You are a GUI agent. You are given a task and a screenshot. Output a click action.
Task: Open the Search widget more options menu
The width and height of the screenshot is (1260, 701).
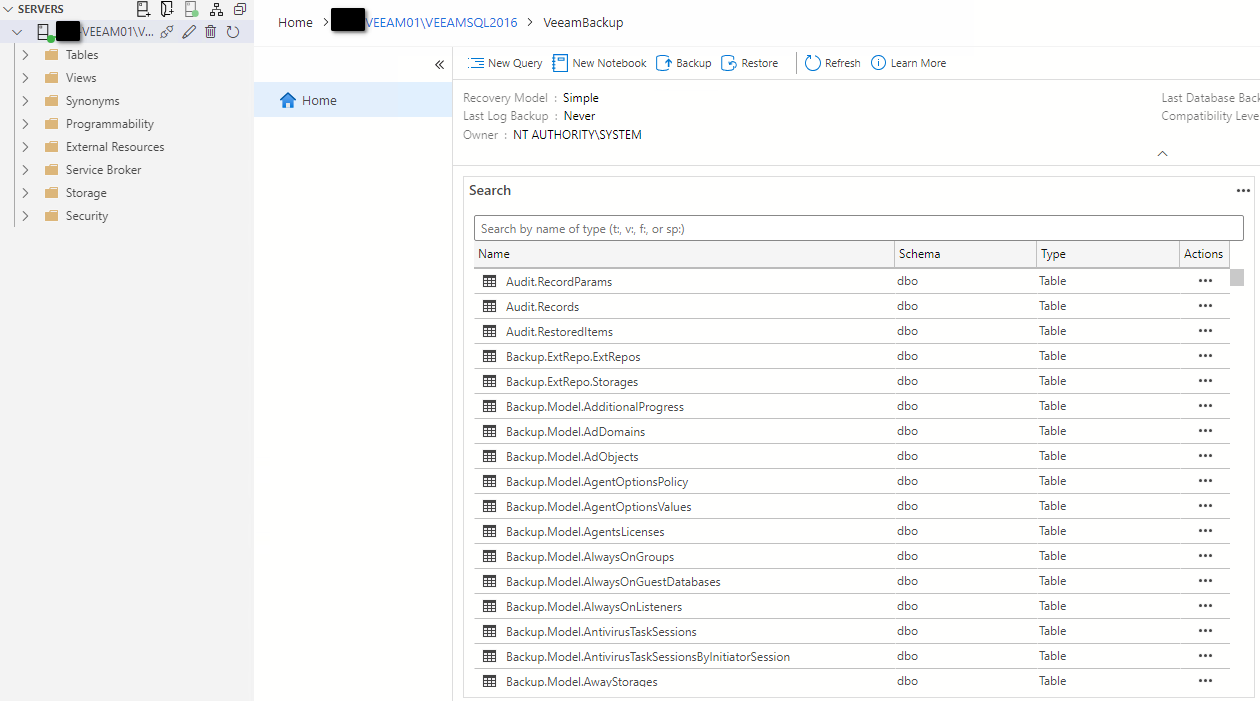(x=1243, y=190)
